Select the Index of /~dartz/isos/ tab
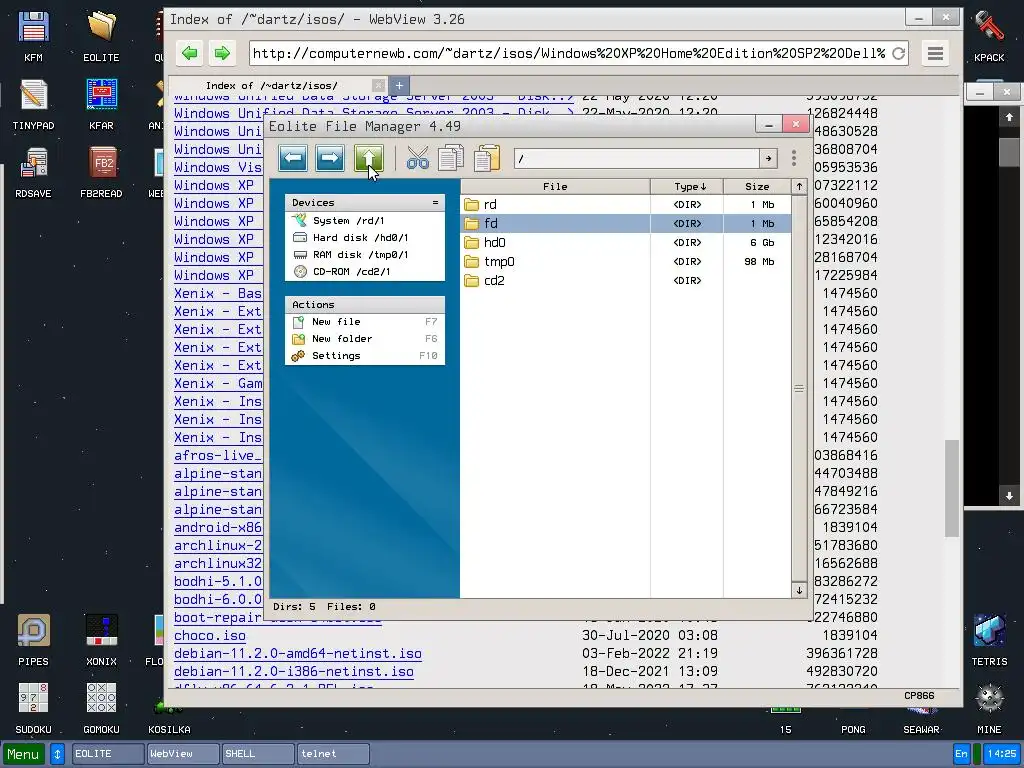Image resolution: width=1024 pixels, height=768 pixels. pyautogui.click(x=272, y=86)
